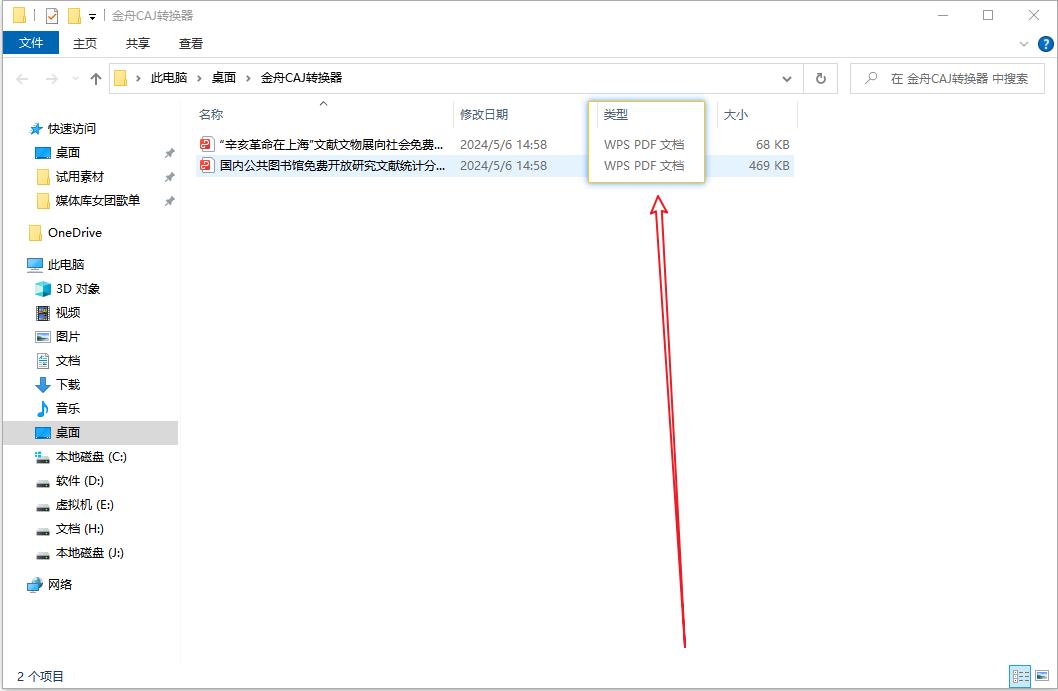The height and width of the screenshot is (691, 1058).
Task: Open address bar history dropdown
Action: pos(786,78)
